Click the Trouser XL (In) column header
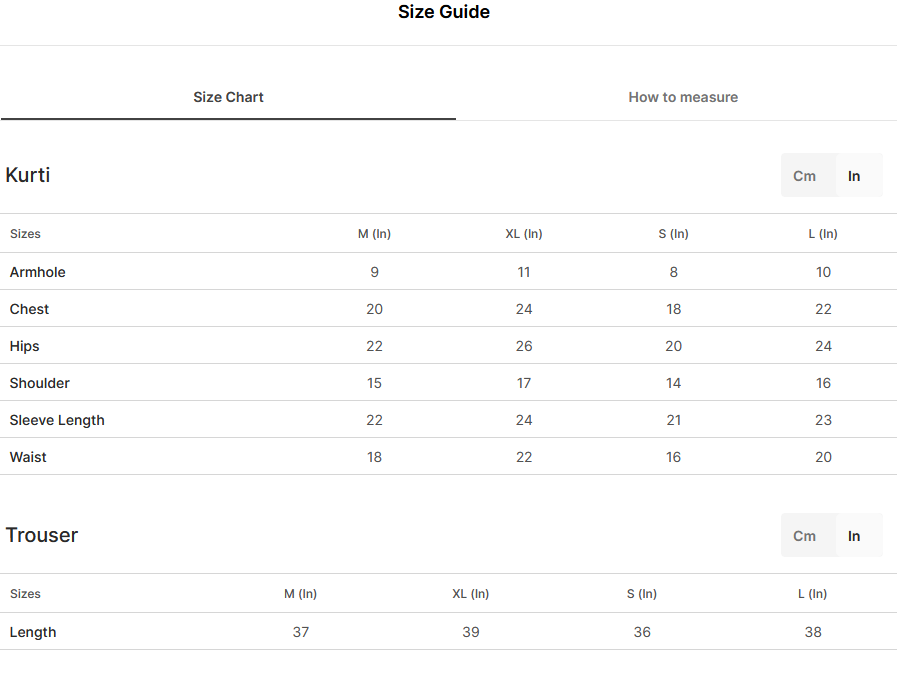 (x=471, y=594)
